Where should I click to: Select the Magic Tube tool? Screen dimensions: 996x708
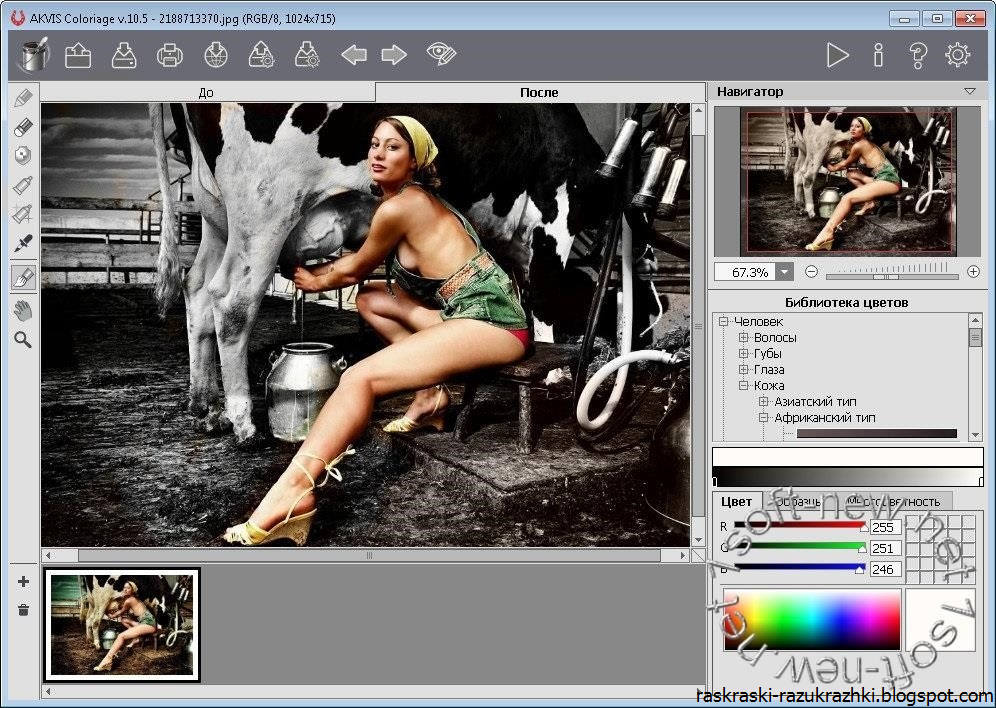(x=23, y=214)
